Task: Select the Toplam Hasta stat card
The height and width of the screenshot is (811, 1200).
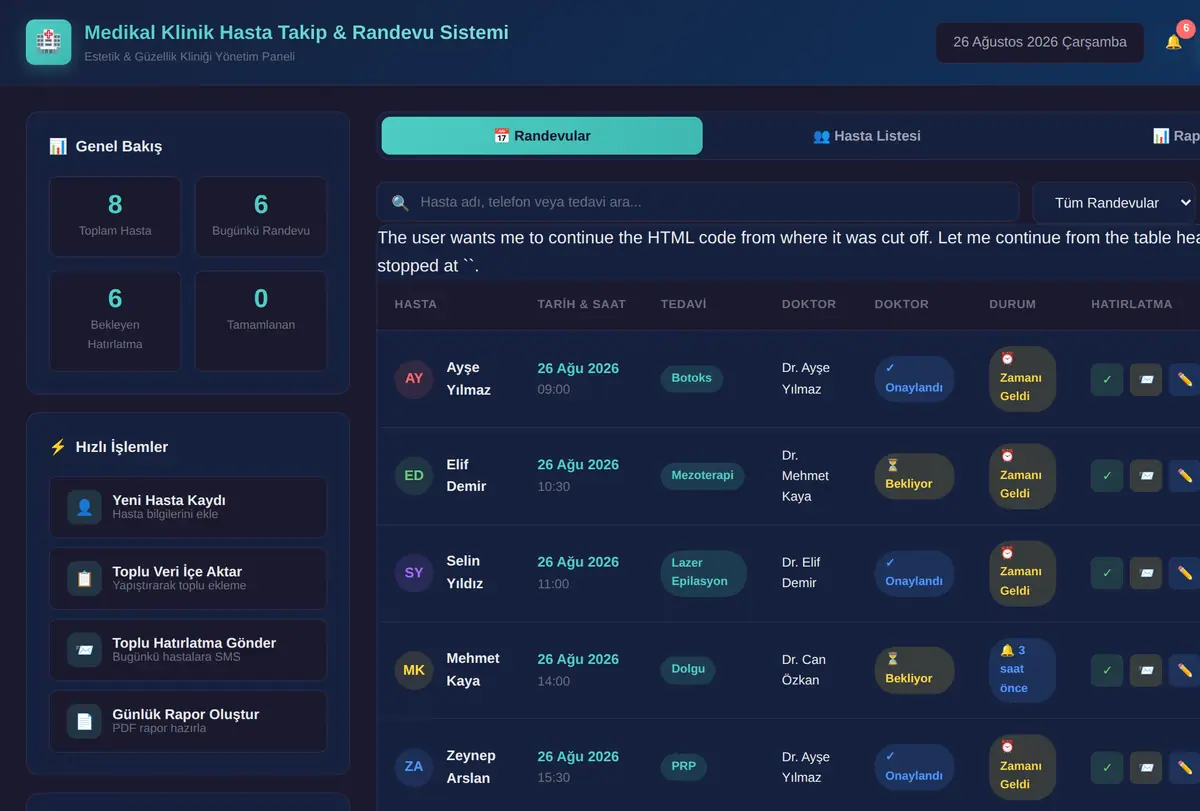Action: 115,217
